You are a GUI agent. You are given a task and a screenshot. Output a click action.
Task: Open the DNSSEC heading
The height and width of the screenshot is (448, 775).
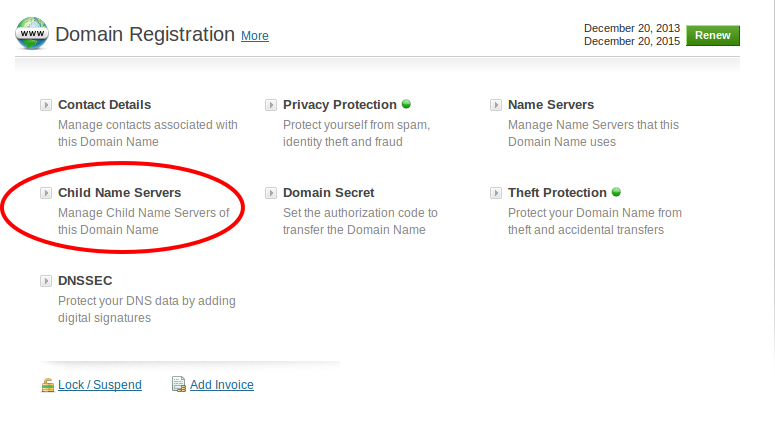point(85,281)
